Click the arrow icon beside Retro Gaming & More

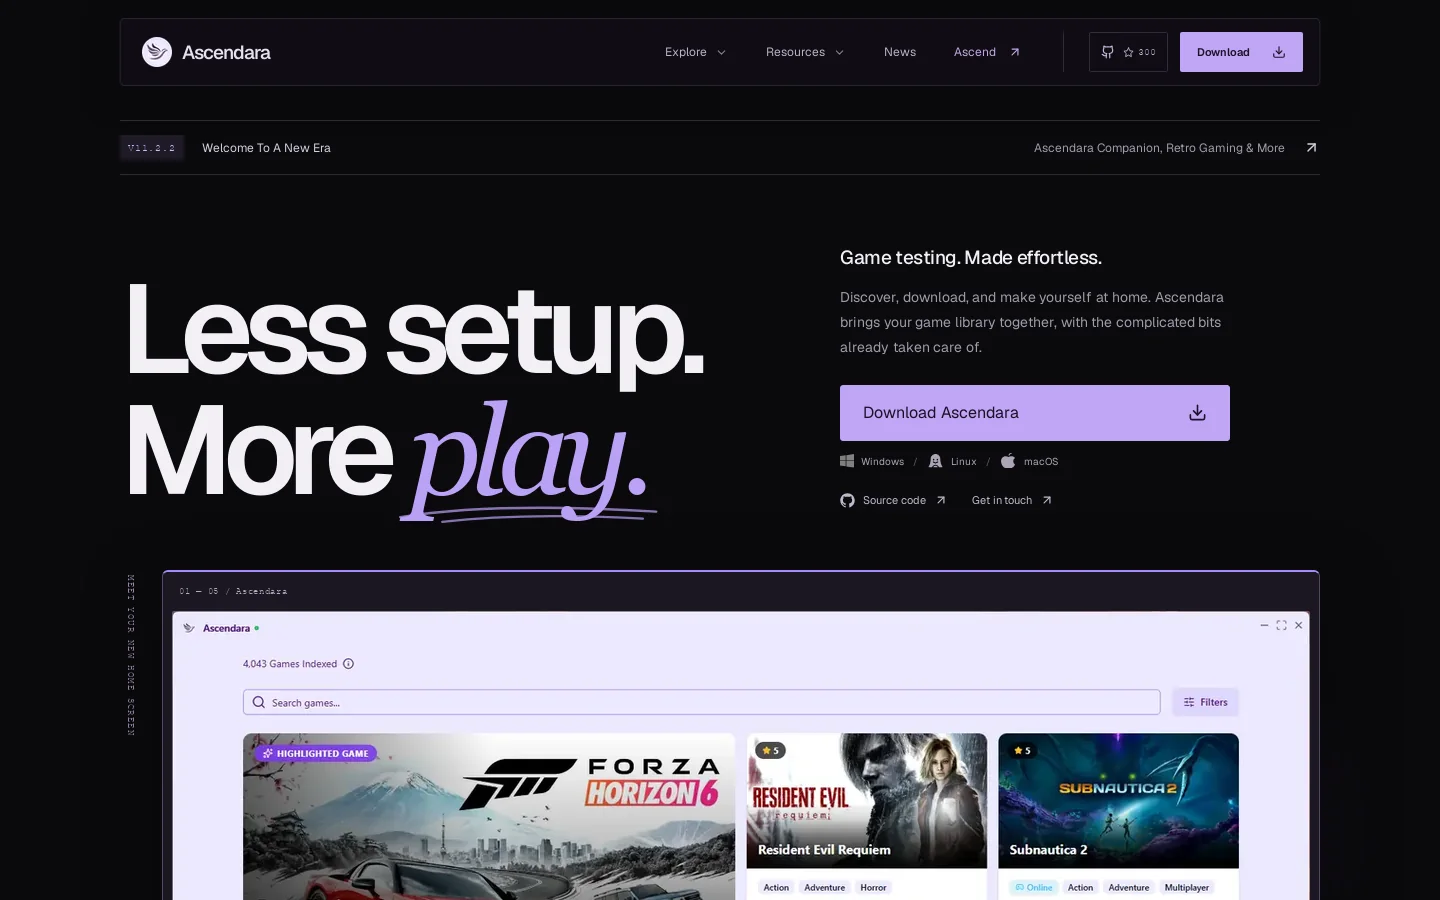tap(1311, 148)
